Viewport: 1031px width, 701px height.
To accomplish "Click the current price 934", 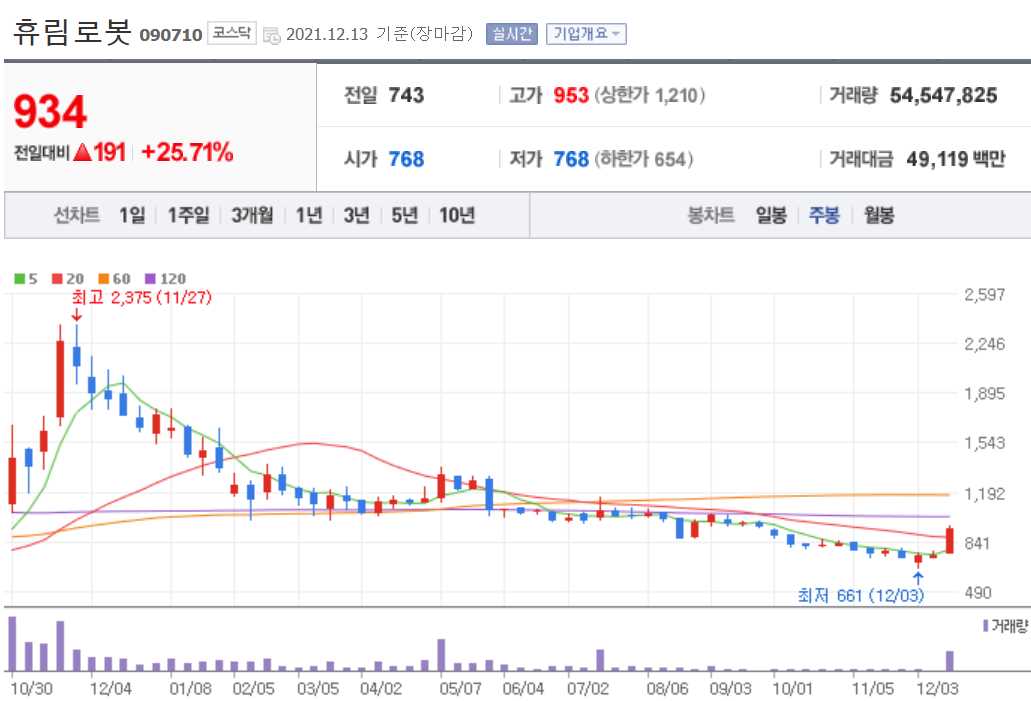I will coord(50,112).
